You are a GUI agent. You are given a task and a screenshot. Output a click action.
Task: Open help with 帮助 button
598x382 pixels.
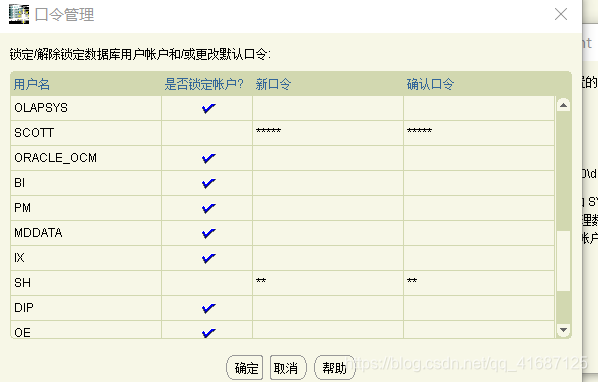[x=334, y=368]
